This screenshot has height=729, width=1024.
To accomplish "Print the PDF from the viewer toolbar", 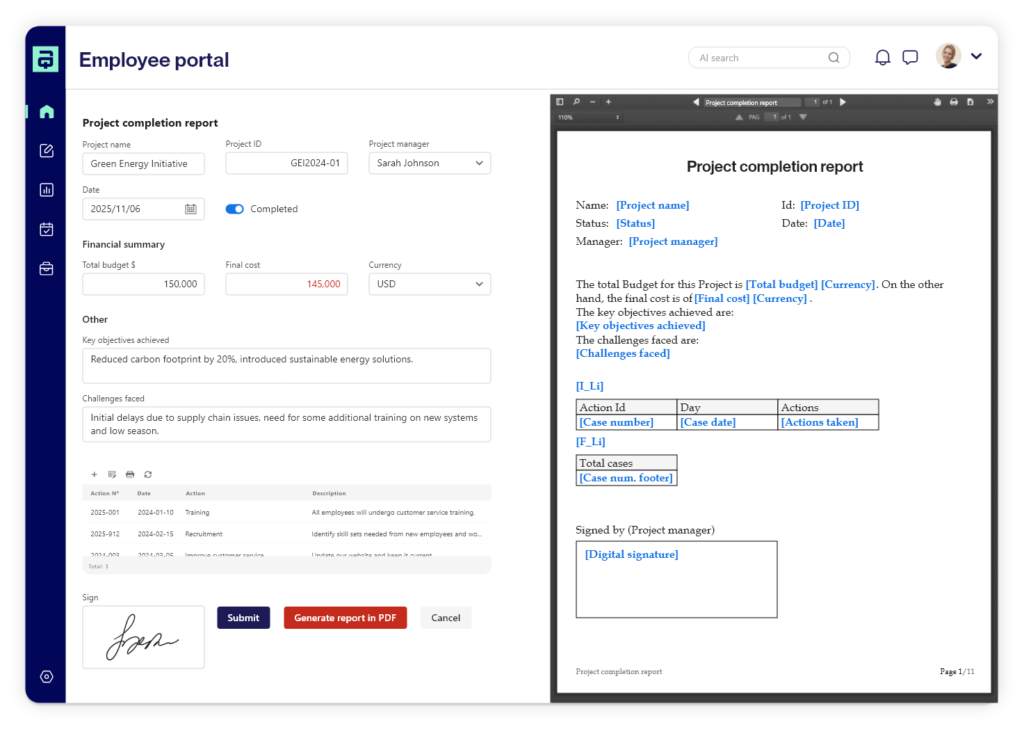I will [x=953, y=102].
